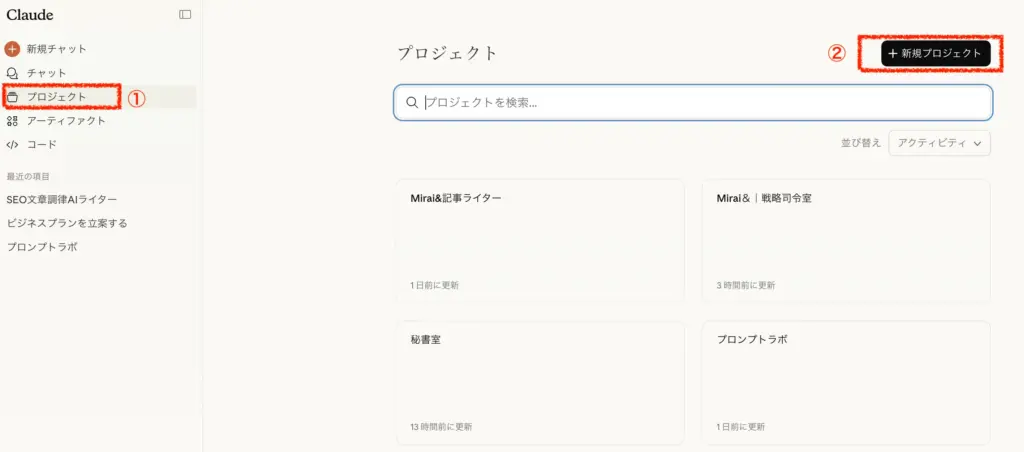
Task: Open recent item SEO文章調律AIライター
Action: [x=62, y=199]
